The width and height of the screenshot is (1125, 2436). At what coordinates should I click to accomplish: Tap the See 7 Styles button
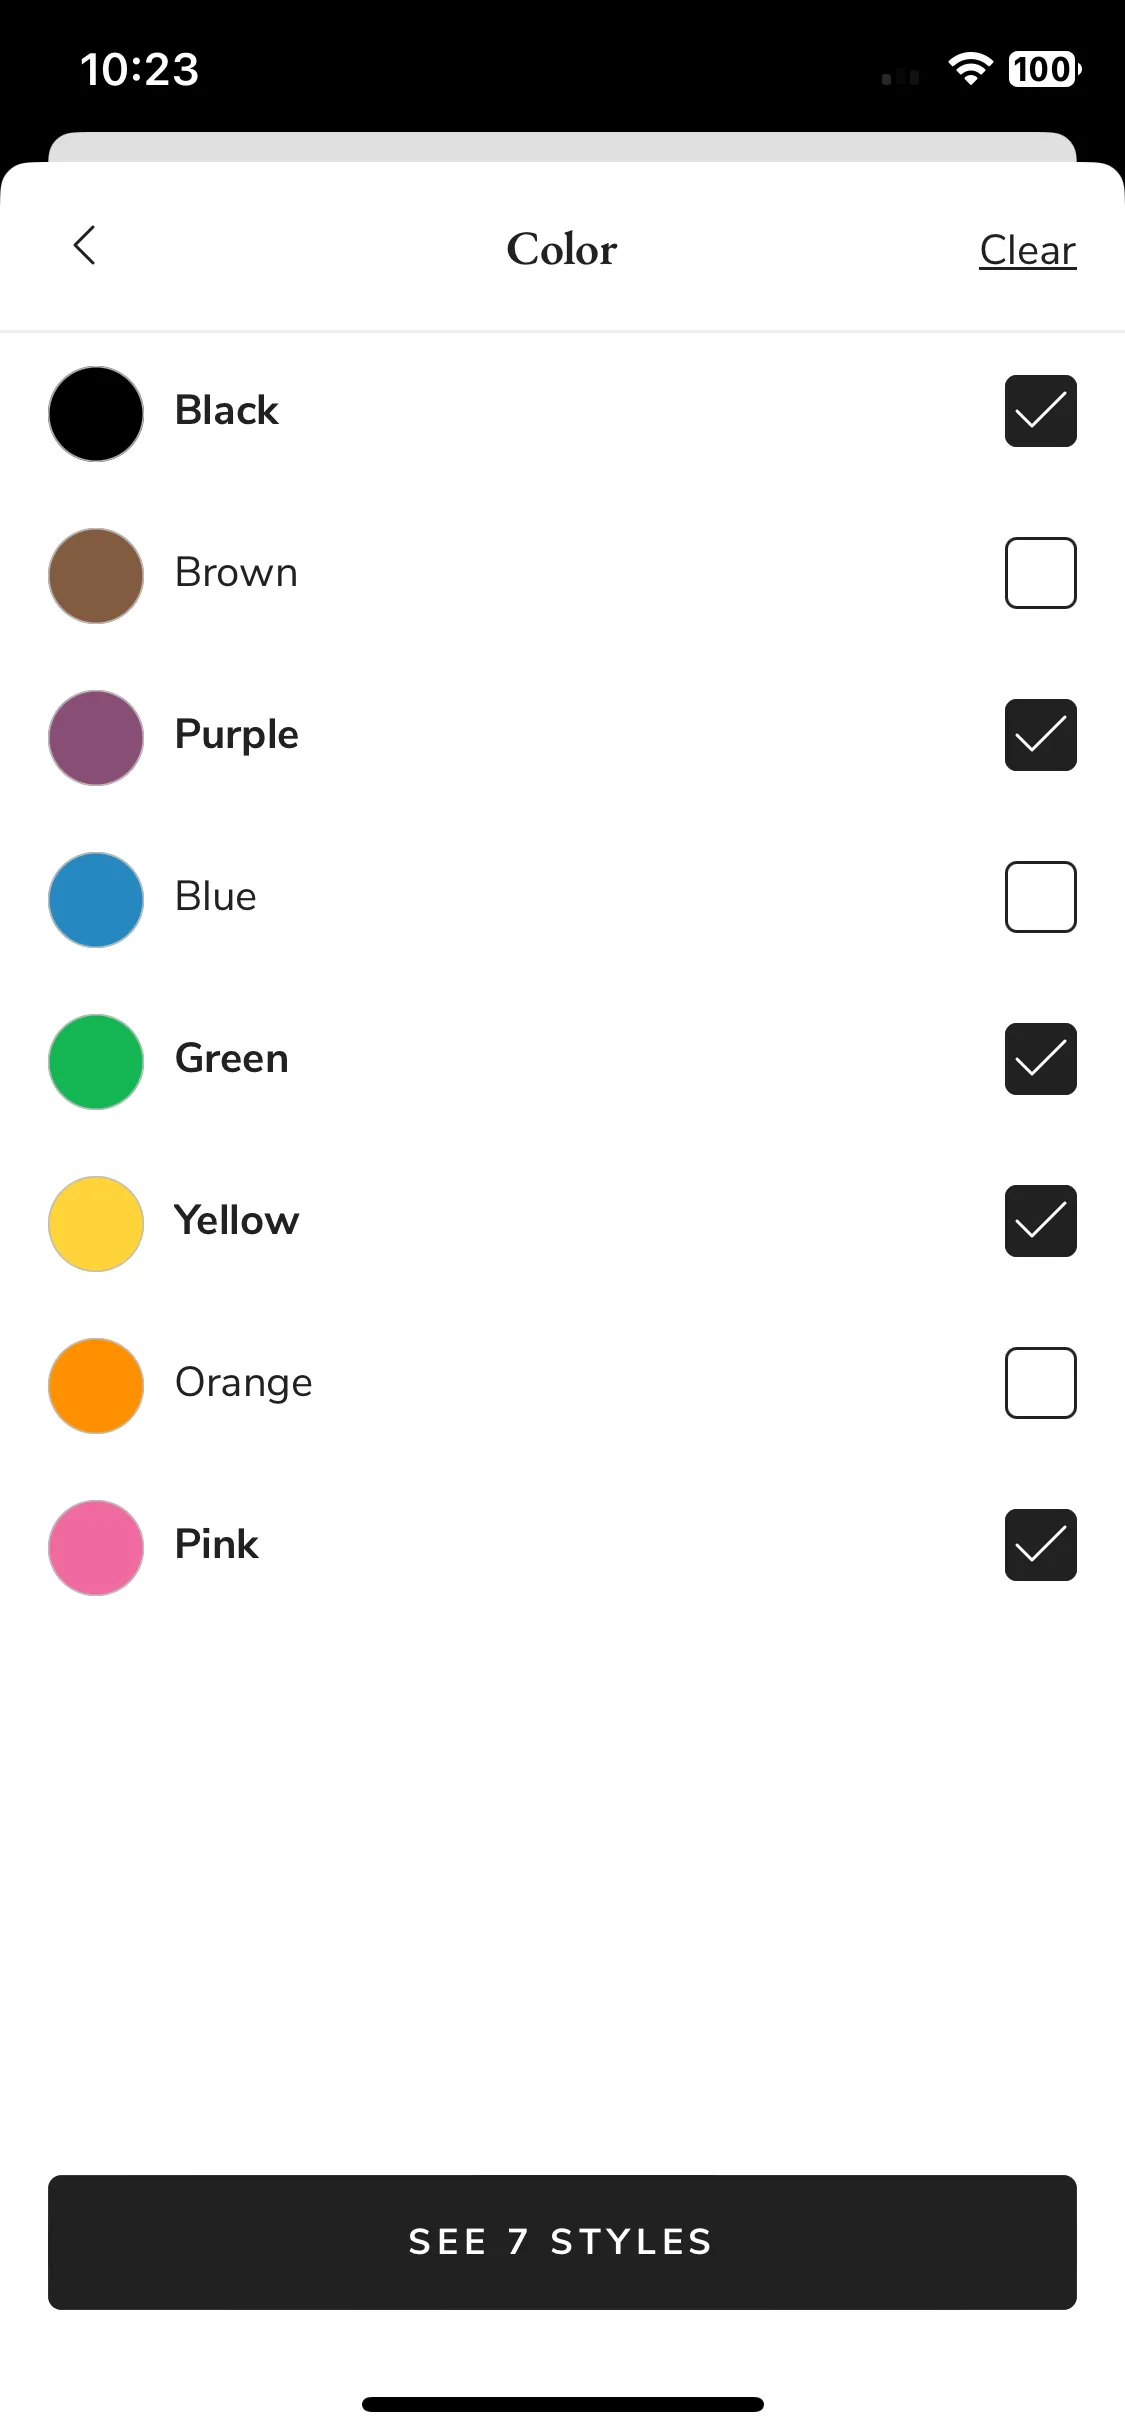coord(562,2242)
